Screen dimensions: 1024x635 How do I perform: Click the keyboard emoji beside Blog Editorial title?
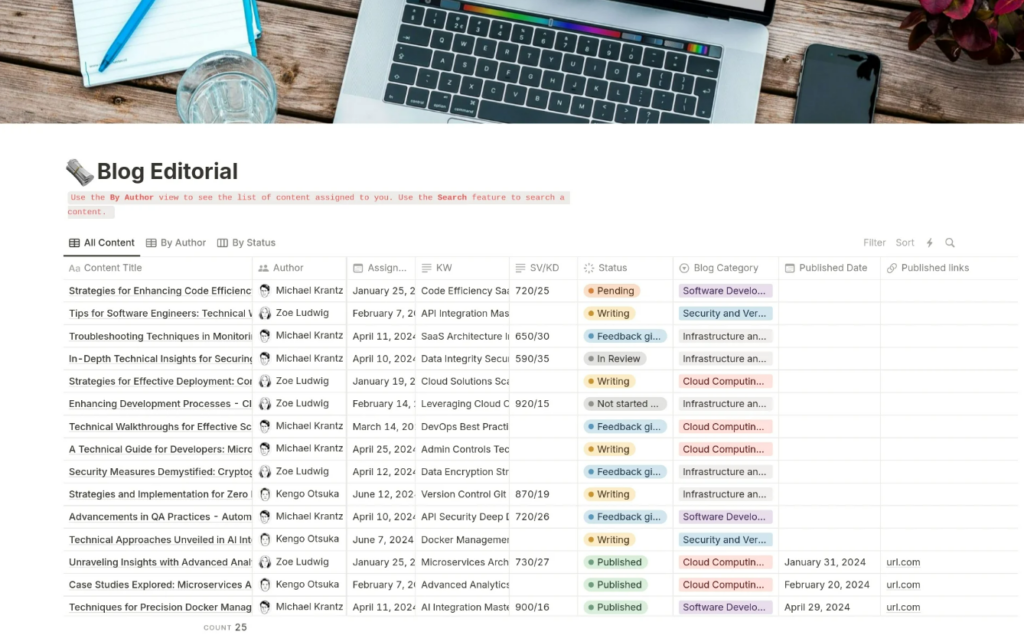[78, 170]
